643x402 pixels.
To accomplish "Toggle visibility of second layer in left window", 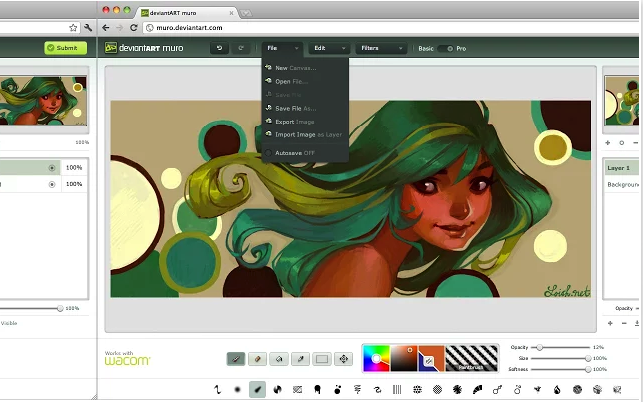I will tap(52, 184).
